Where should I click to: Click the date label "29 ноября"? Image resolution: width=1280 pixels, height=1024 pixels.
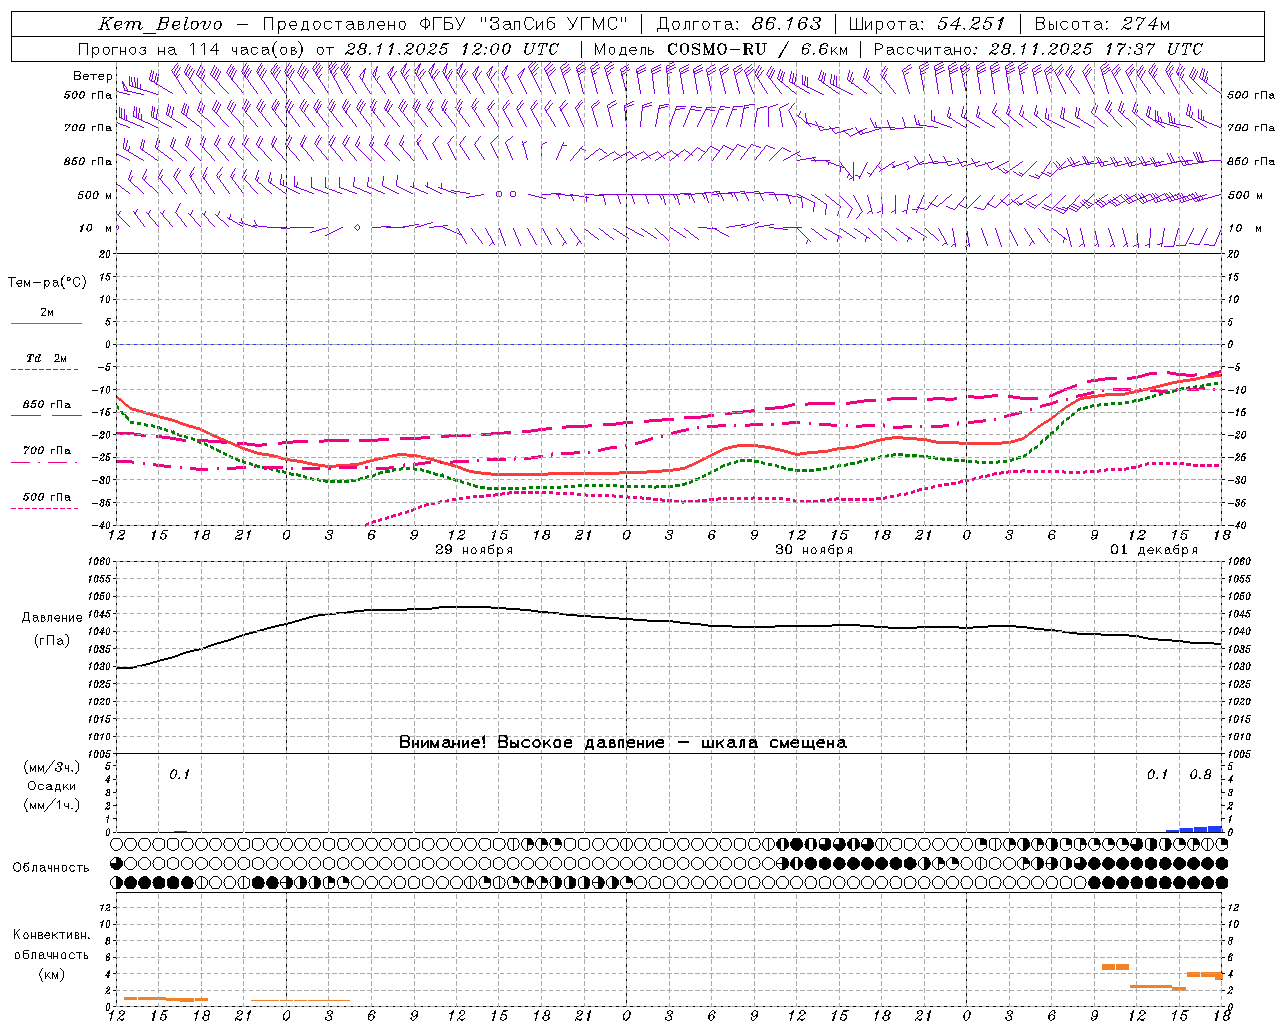474,550
